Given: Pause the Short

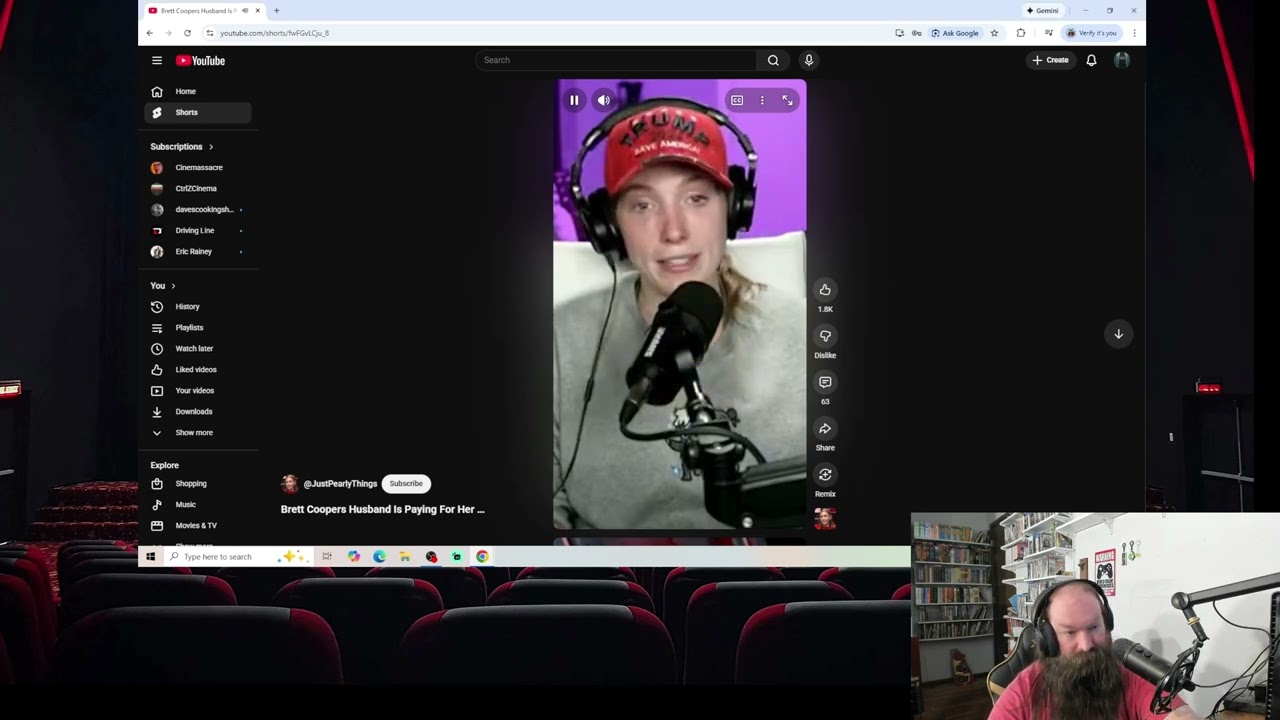Looking at the screenshot, I should tap(574, 100).
